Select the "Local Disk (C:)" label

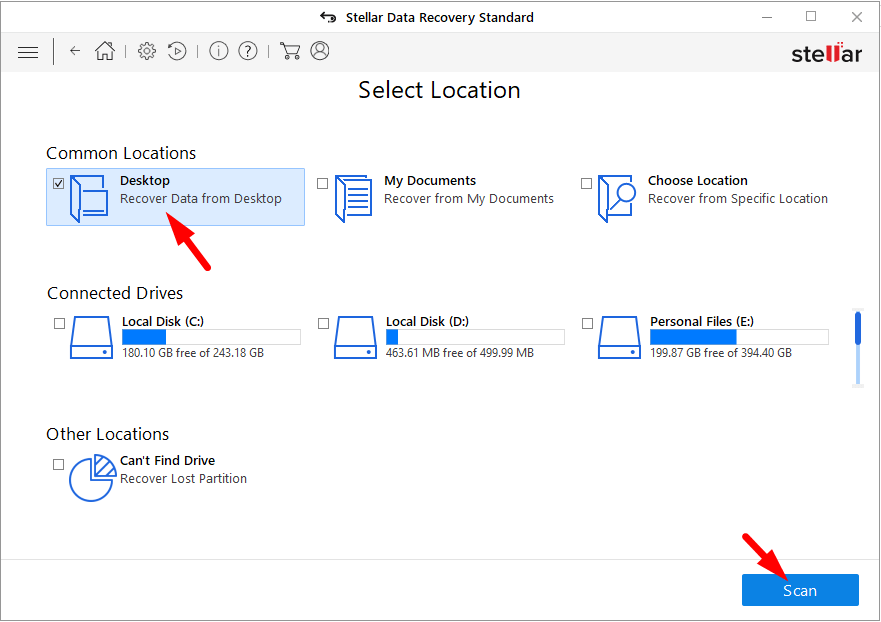(x=163, y=321)
